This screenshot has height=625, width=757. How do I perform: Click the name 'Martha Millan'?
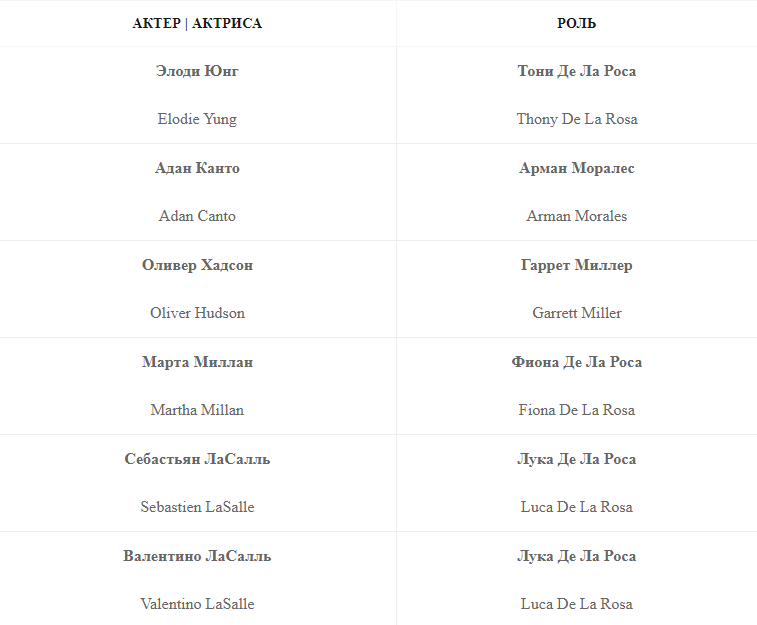[197, 410]
